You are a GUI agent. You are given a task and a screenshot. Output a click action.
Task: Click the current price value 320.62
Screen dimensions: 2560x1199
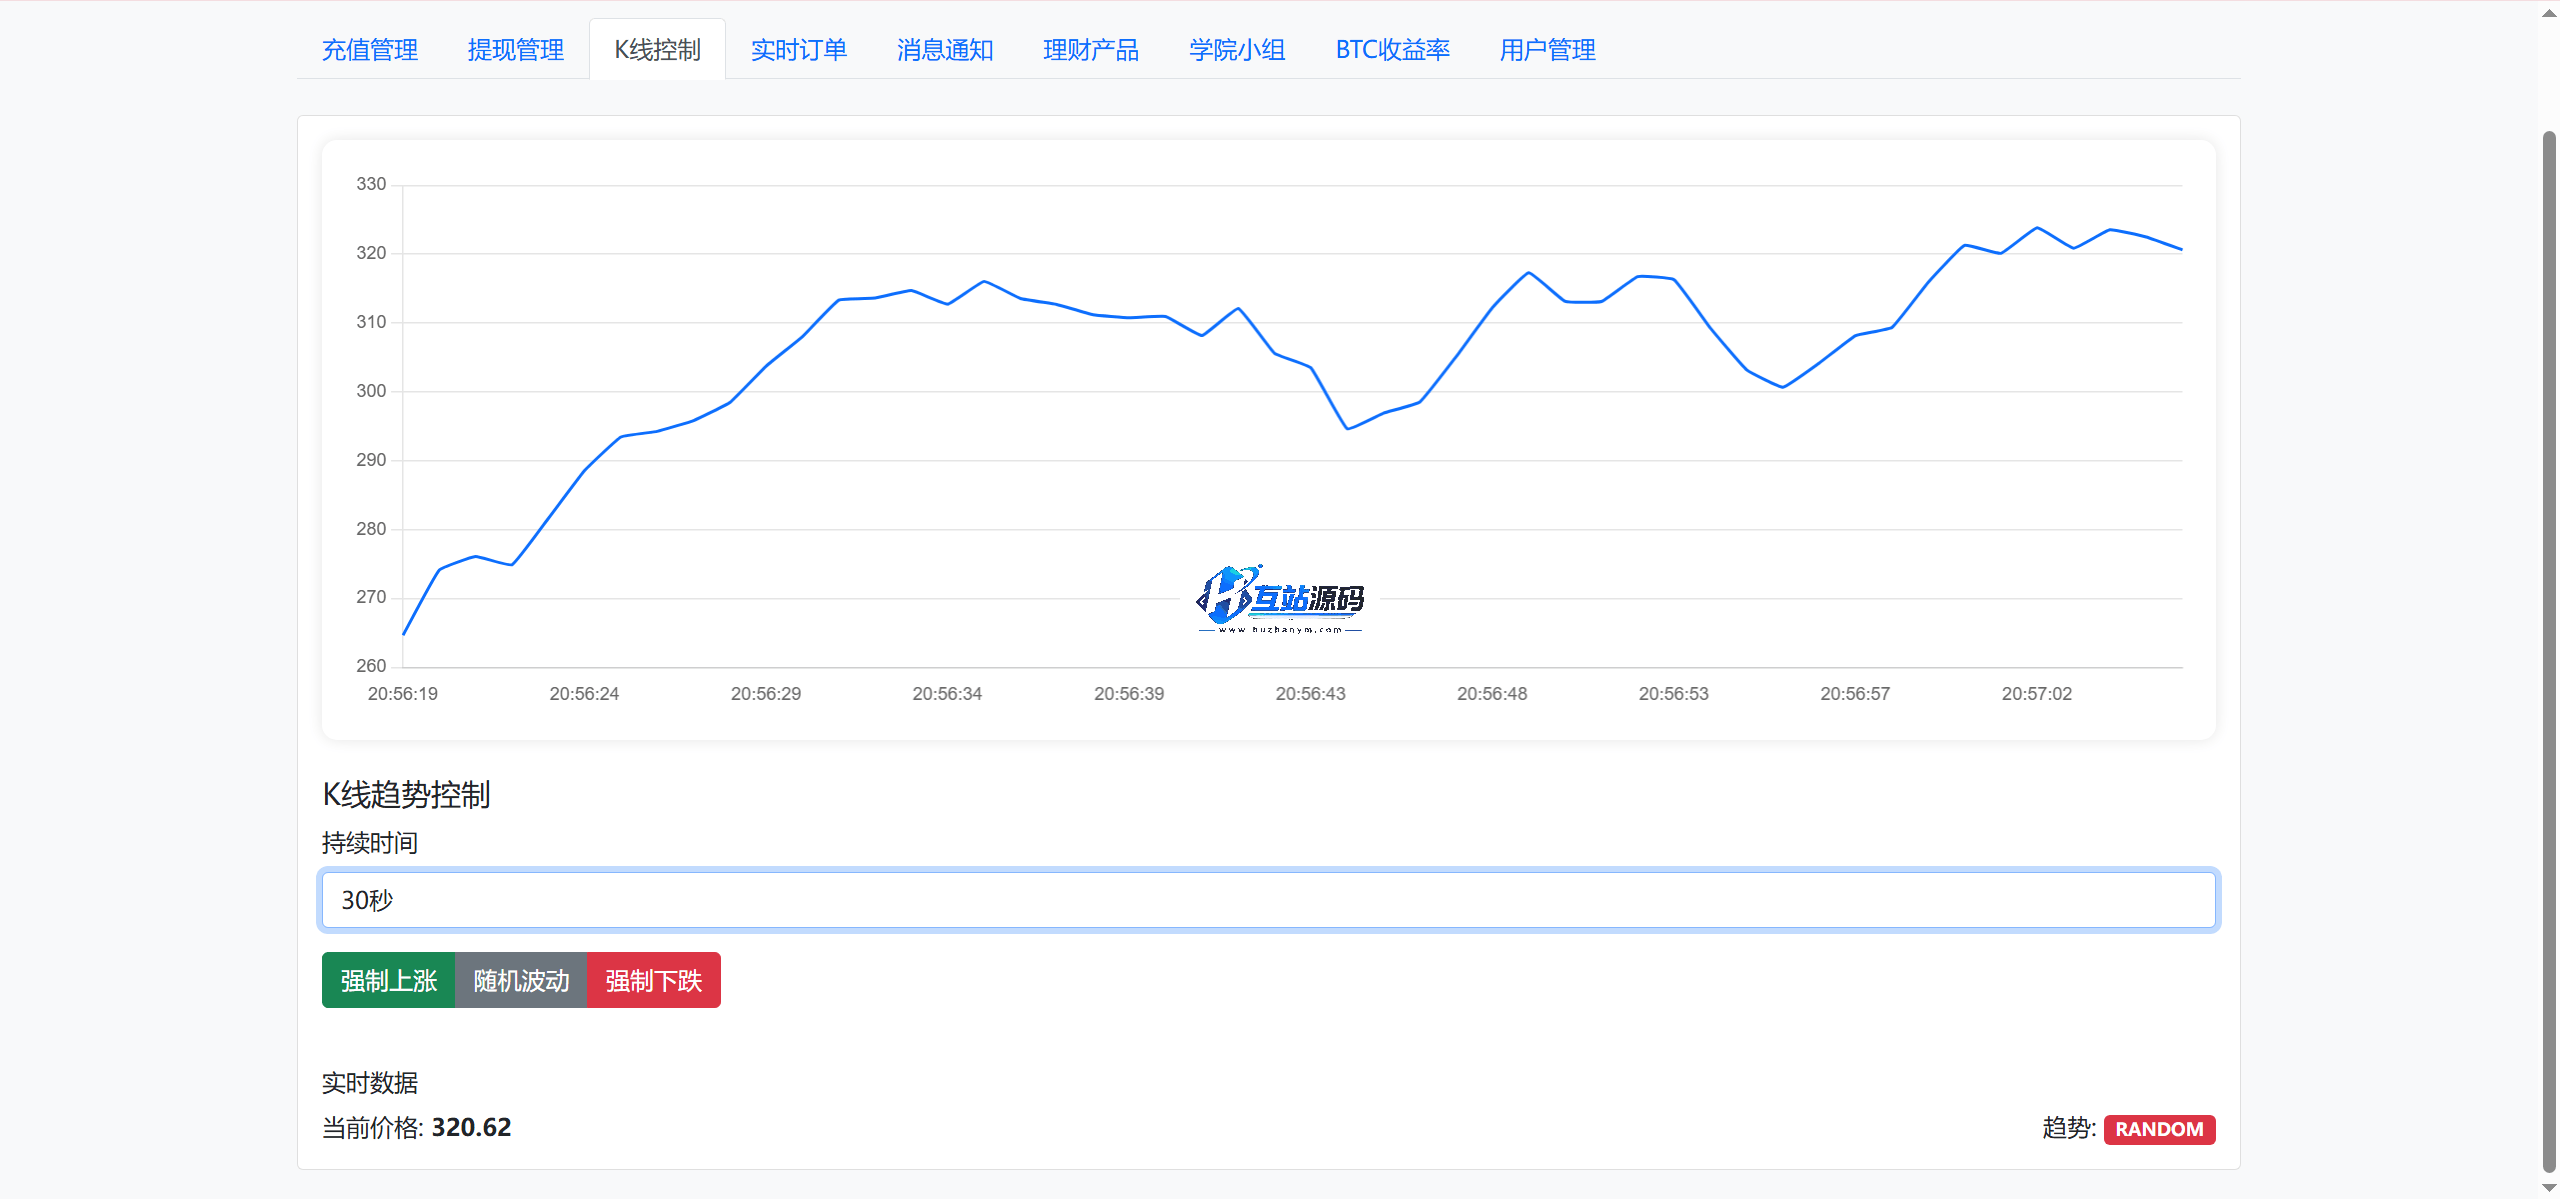point(471,1128)
